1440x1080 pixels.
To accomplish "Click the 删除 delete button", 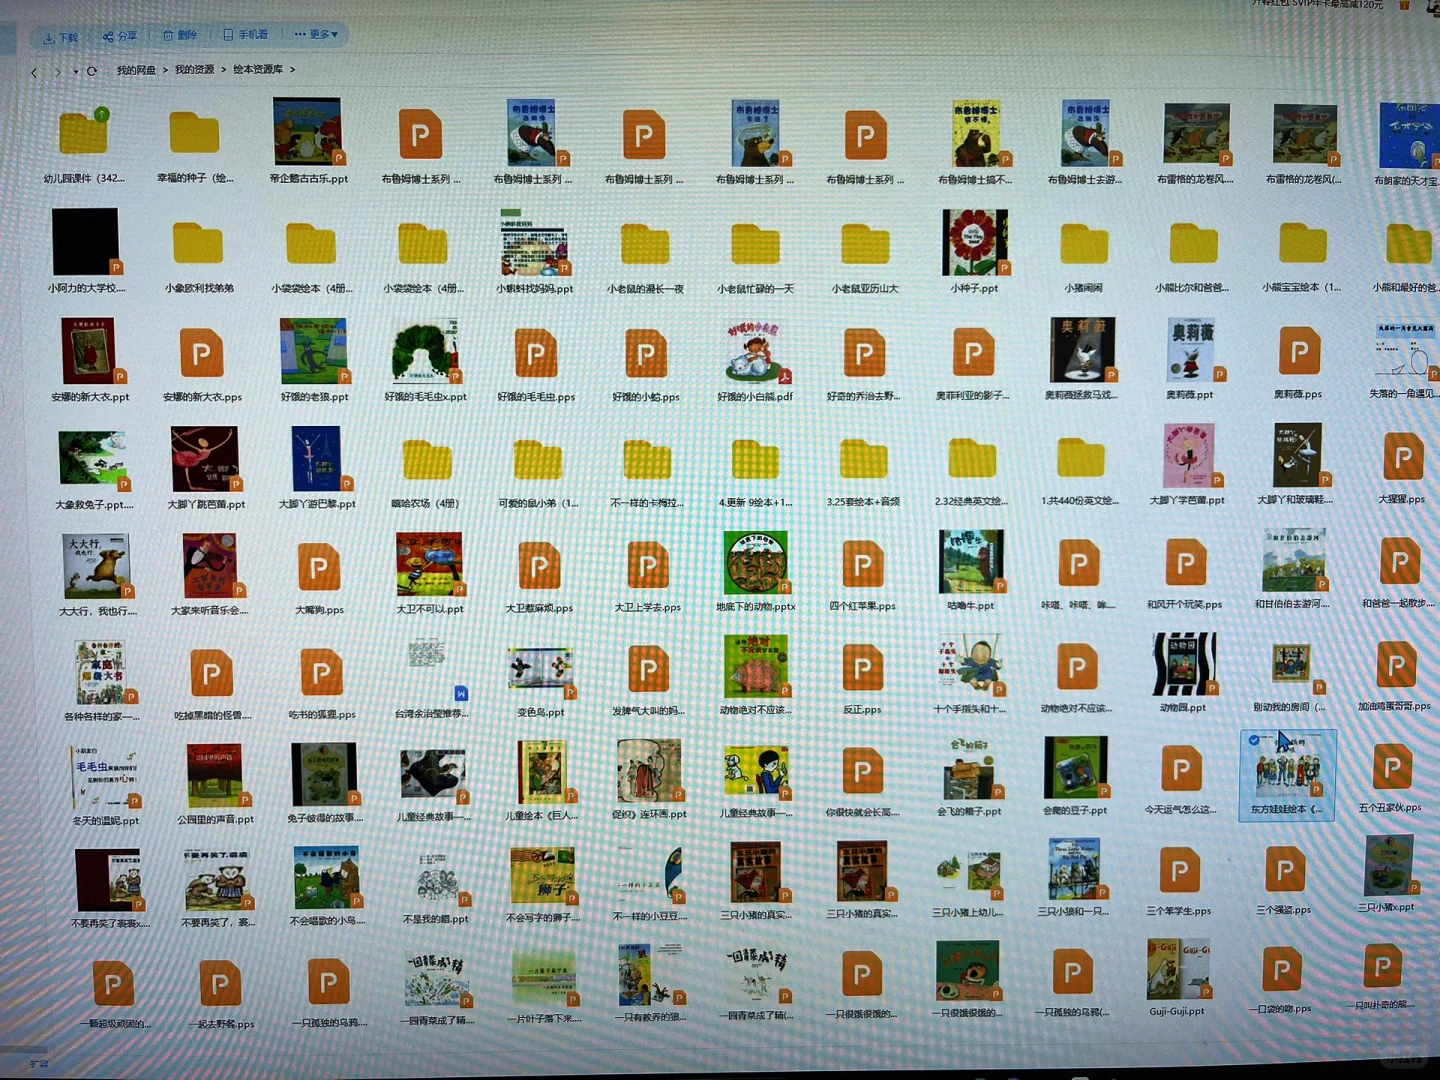I will [x=180, y=35].
